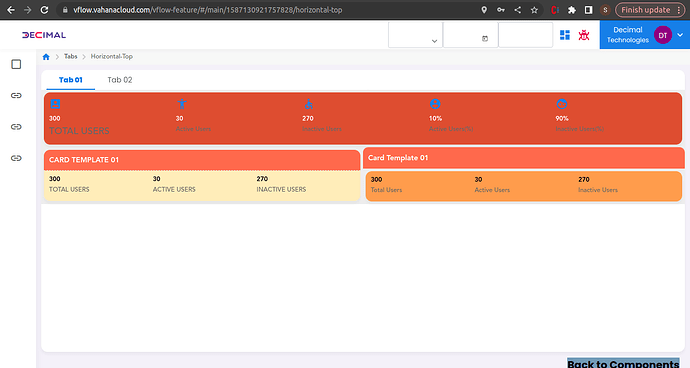Screen dimensions: 690x368
Task: Click the Total Users contact card icon
Action: [x=55, y=104]
